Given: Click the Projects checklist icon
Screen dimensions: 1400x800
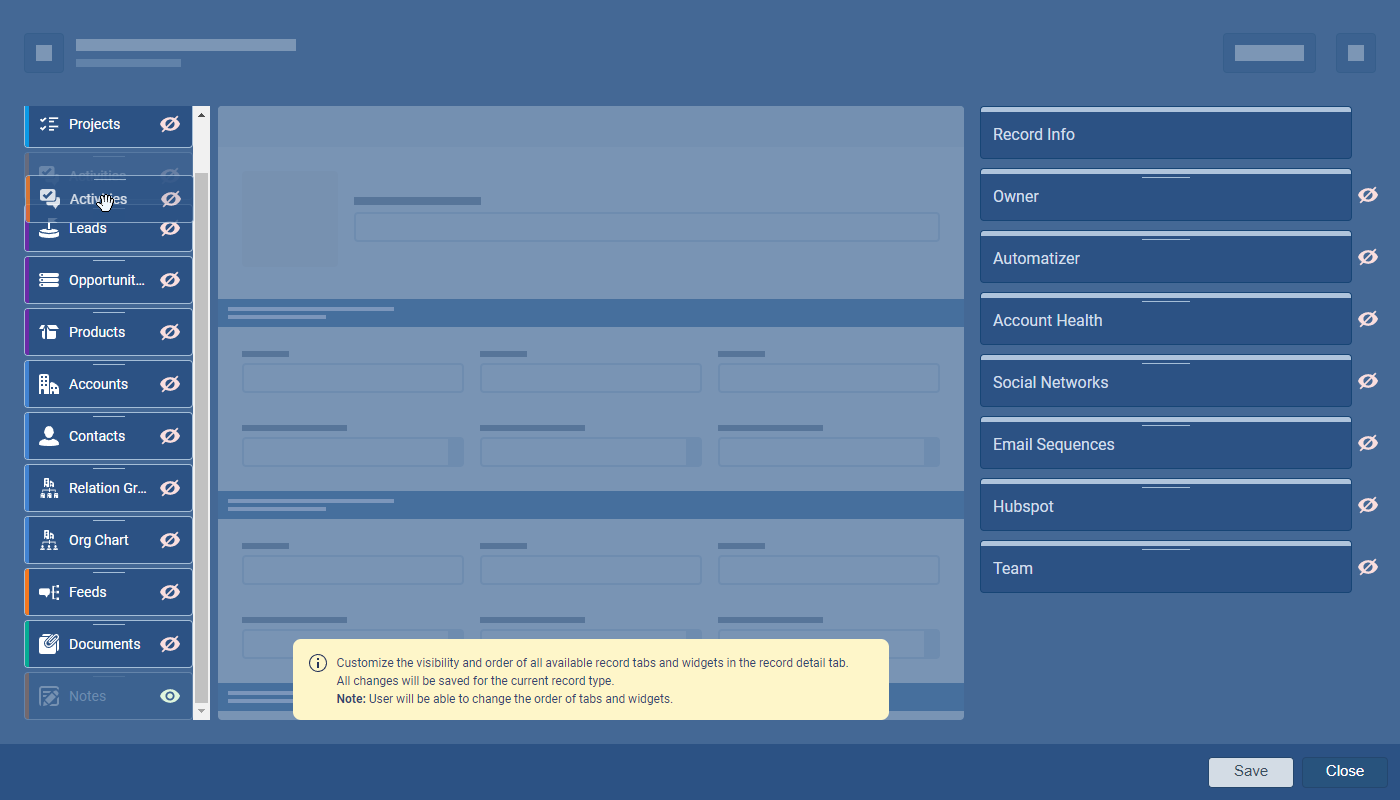Looking at the screenshot, I should pyautogui.click(x=49, y=124).
